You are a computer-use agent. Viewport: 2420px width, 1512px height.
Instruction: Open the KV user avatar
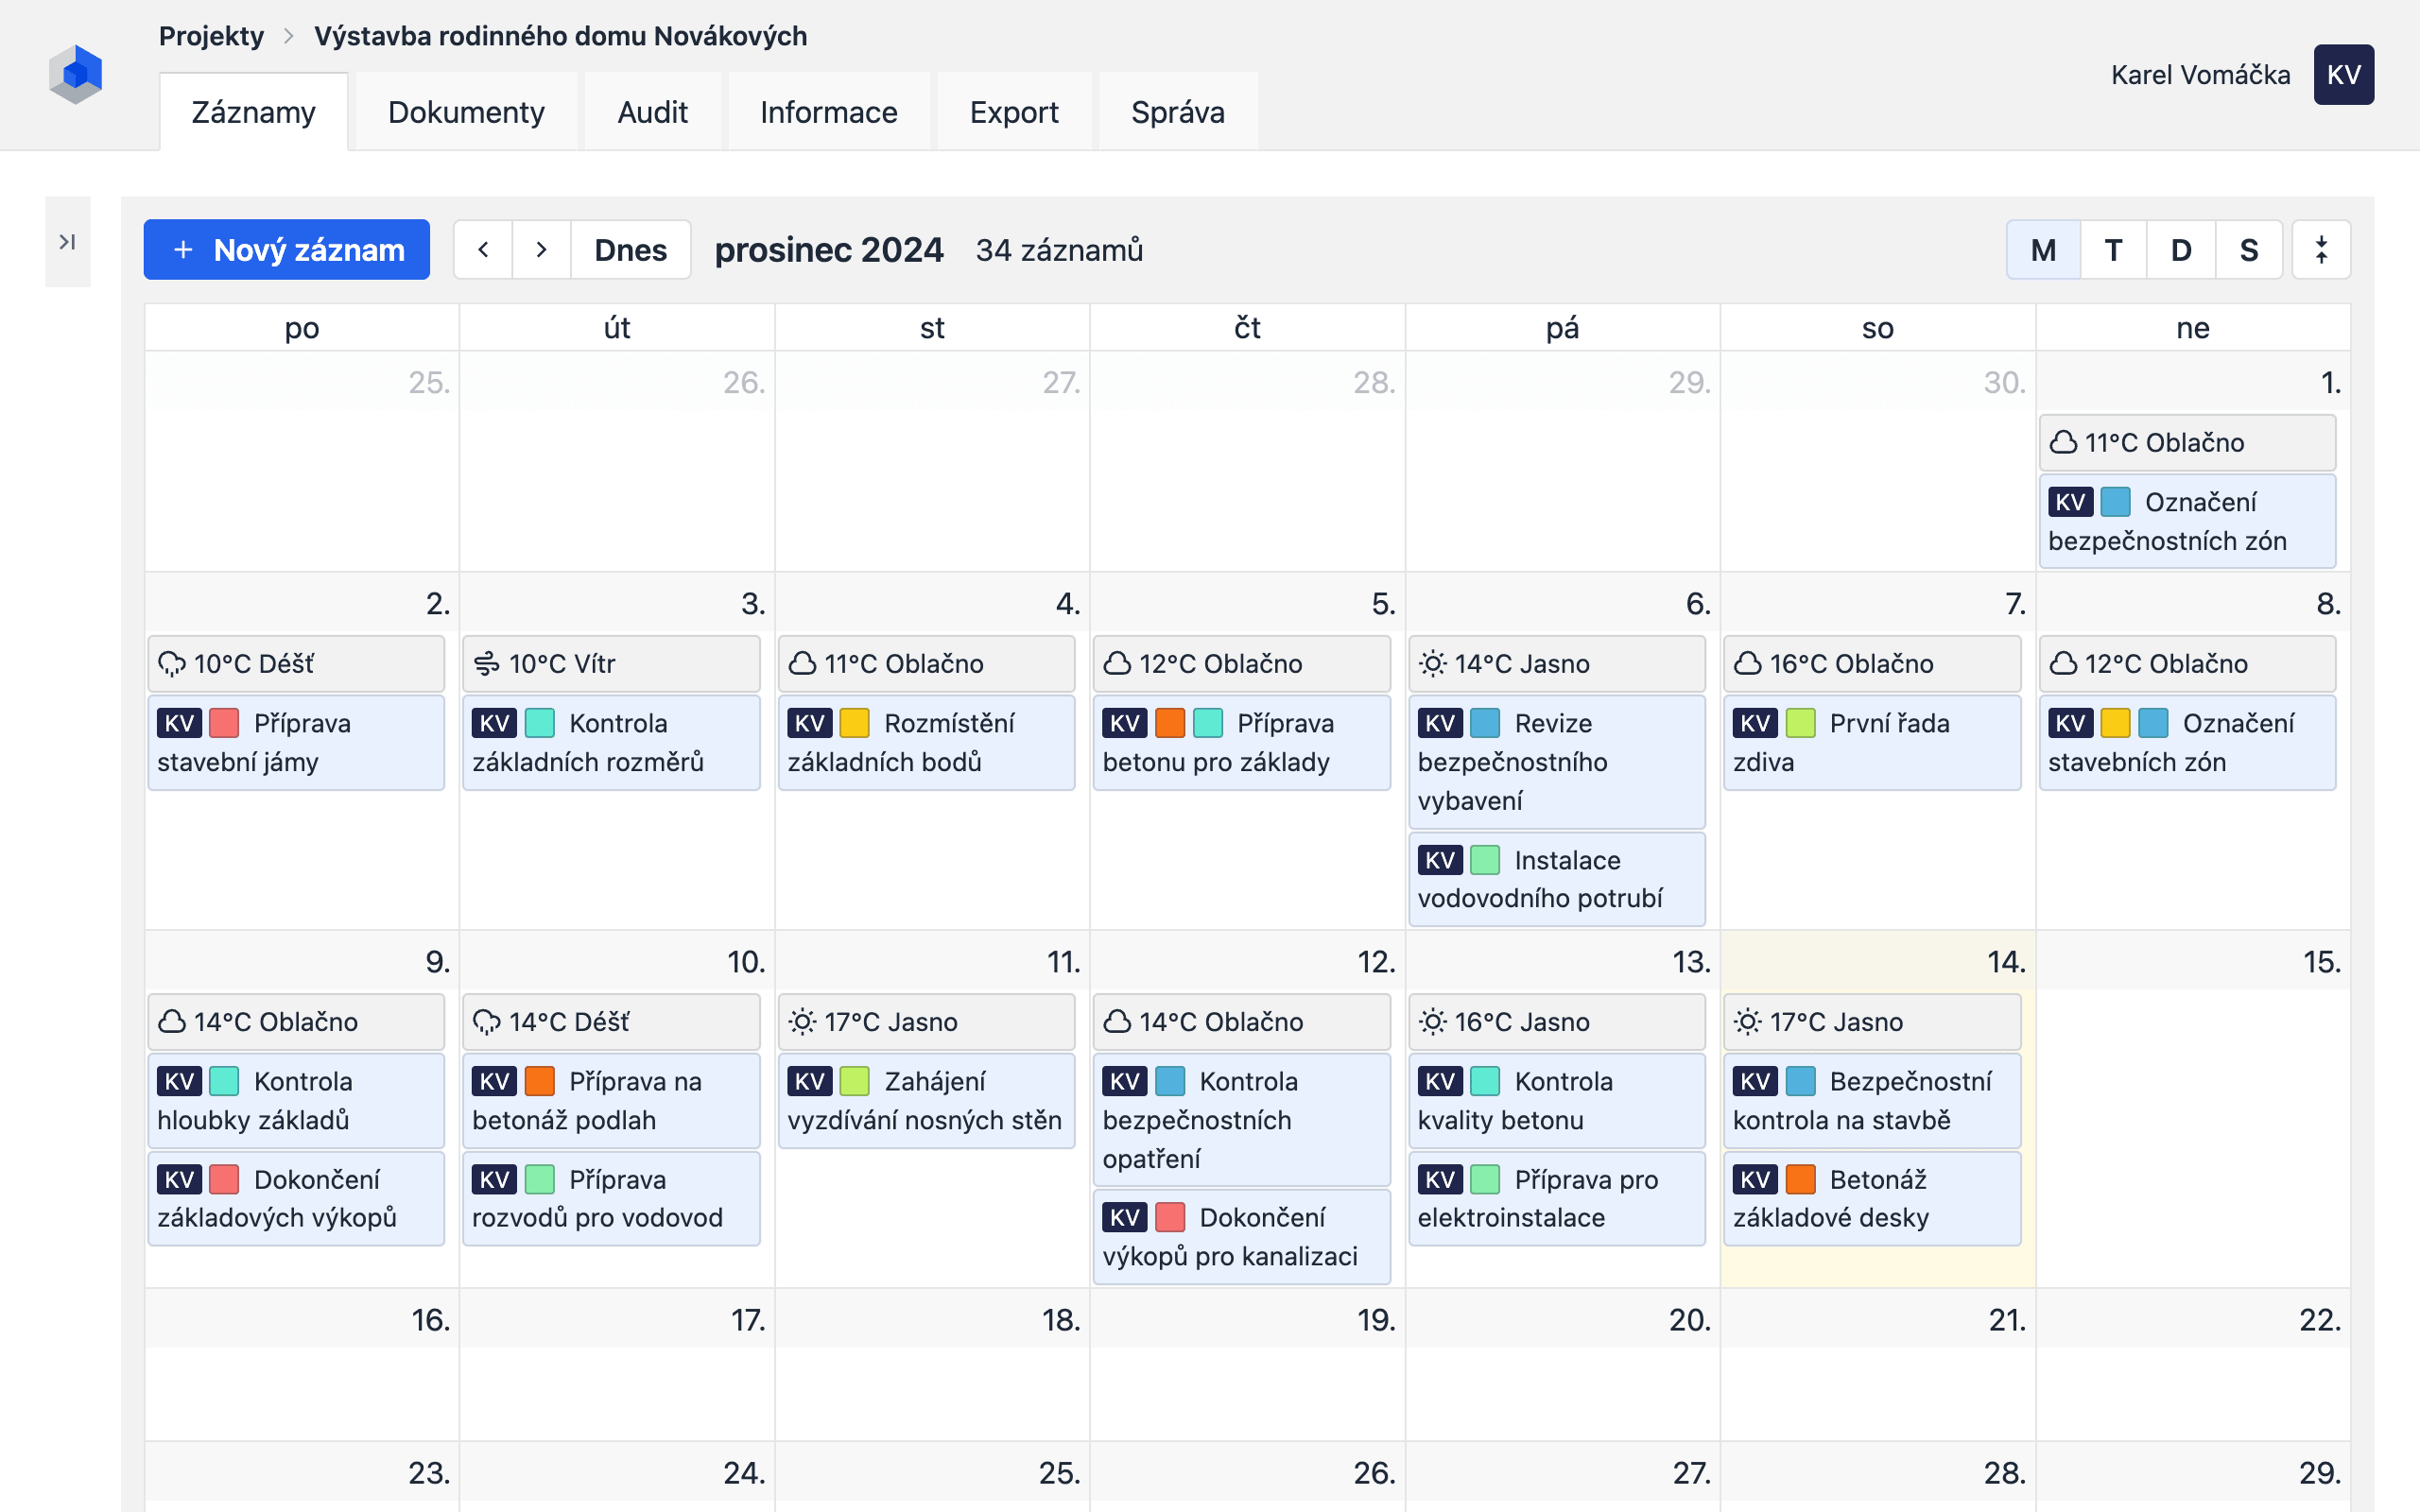point(2343,75)
